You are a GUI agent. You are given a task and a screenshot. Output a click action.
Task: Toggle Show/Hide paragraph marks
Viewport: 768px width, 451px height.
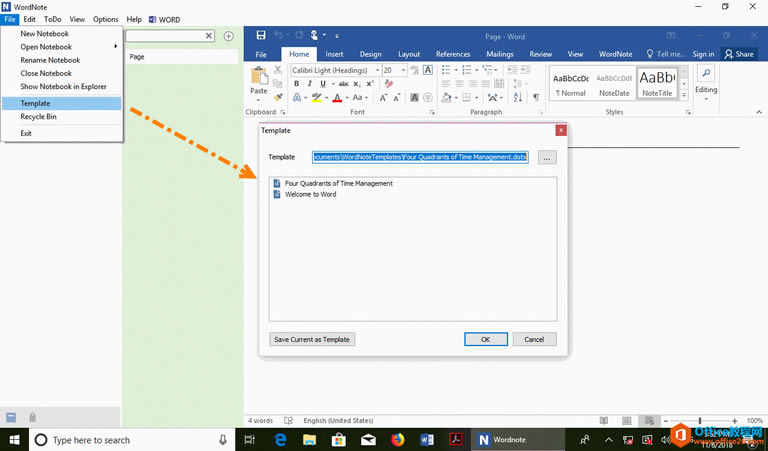536,97
